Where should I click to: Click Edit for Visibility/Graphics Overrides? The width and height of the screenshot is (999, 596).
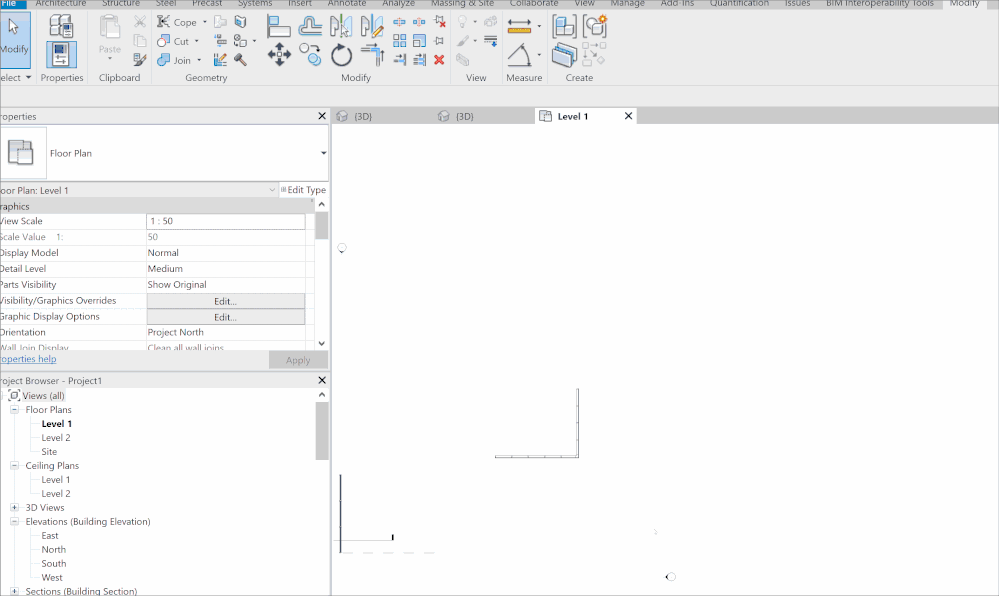tap(225, 301)
